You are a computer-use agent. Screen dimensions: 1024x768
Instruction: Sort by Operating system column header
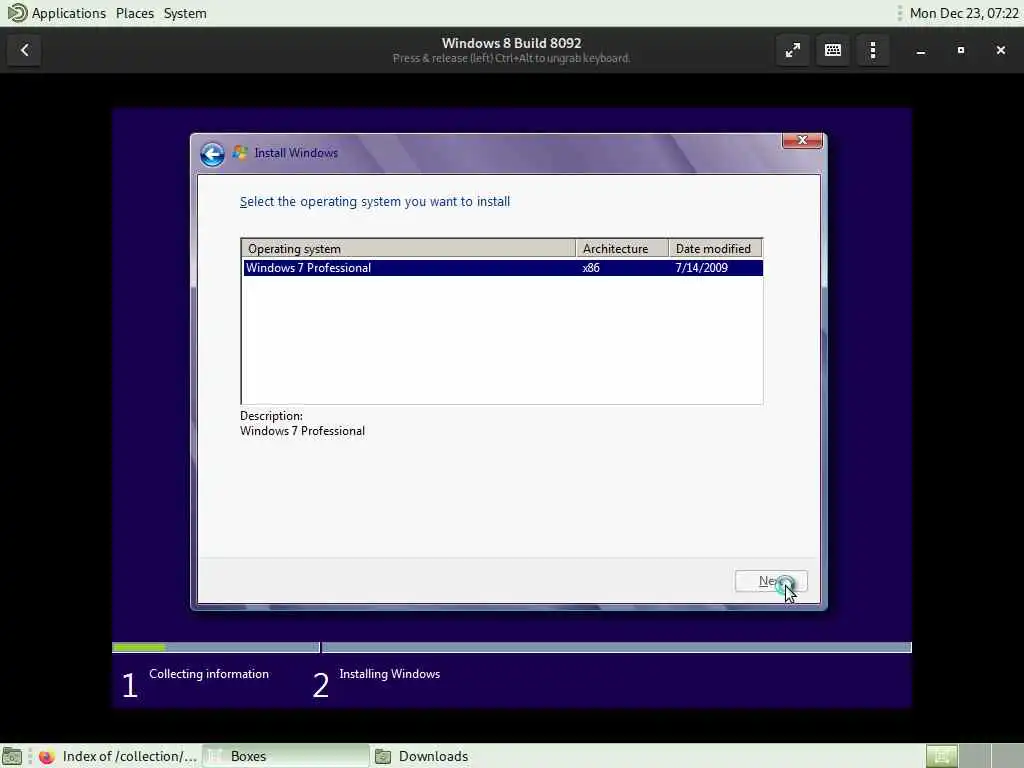(x=409, y=249)
